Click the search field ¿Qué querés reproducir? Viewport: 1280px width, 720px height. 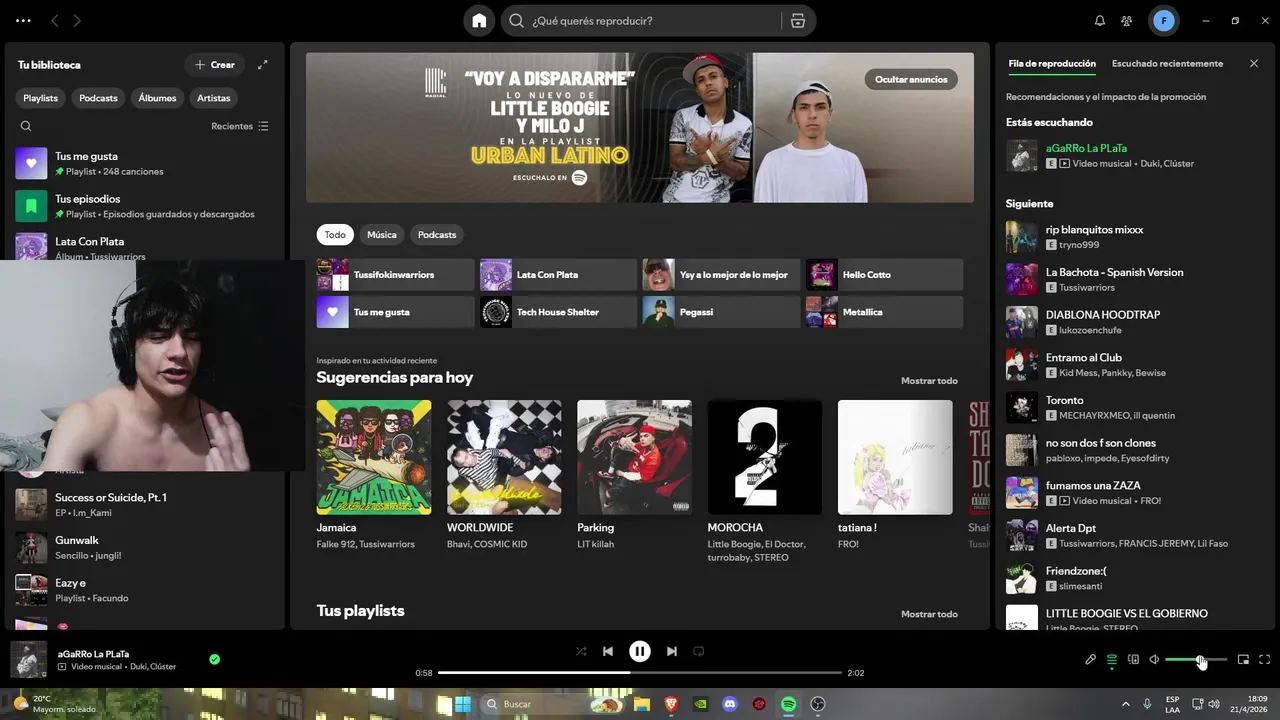655,20
